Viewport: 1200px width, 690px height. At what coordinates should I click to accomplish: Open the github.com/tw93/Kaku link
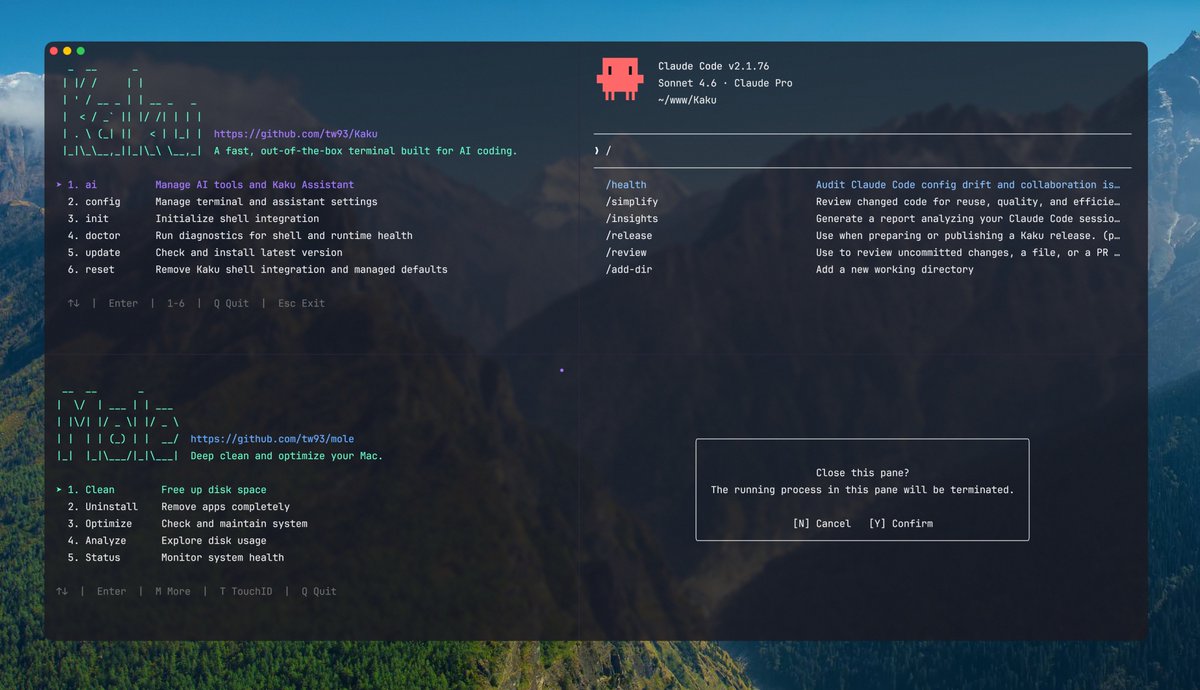(x=296, y=134)
